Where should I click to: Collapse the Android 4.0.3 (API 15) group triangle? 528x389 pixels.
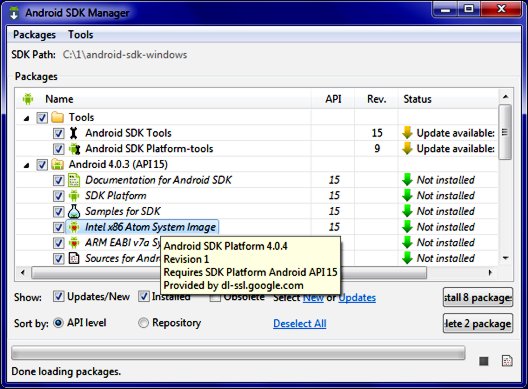[x=27, y=165]
